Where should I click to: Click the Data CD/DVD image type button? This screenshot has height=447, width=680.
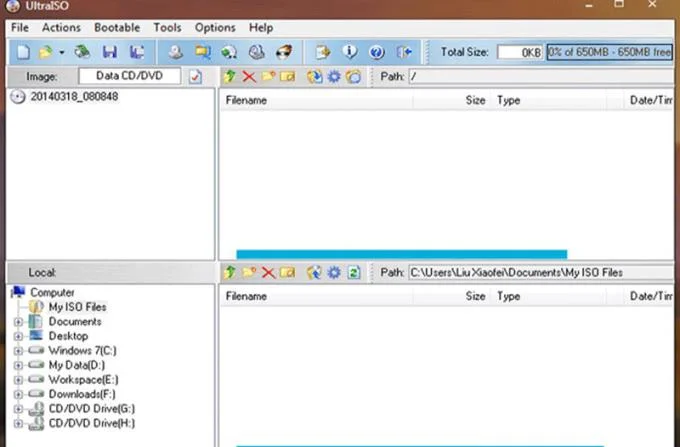[x=129, y=76]
